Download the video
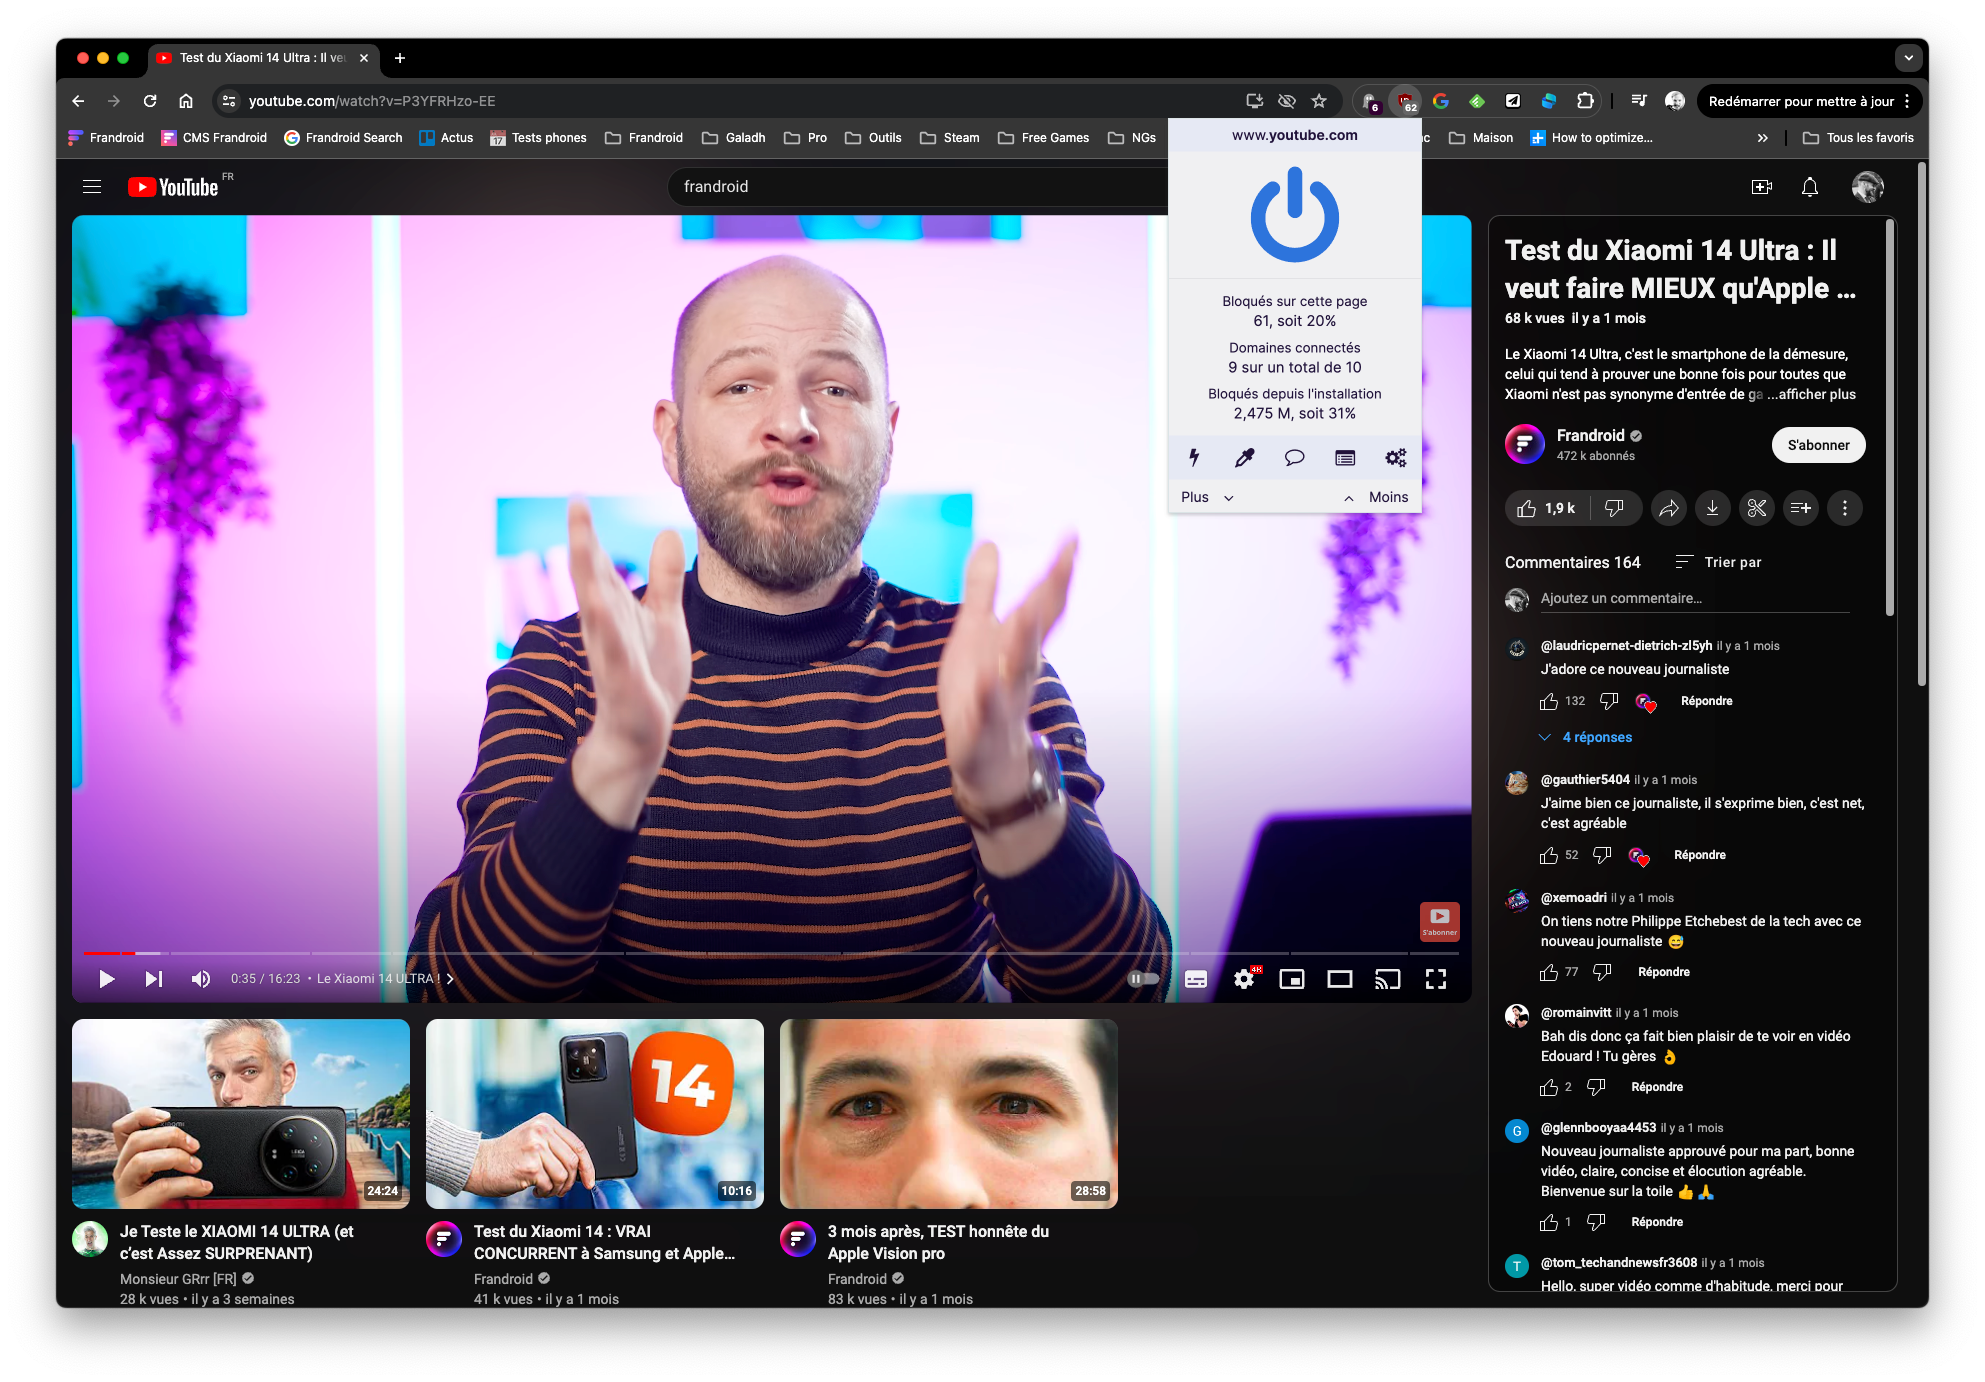Screen dimensions: 1985x1382 pyautogui.click(x=1712, y=508)
